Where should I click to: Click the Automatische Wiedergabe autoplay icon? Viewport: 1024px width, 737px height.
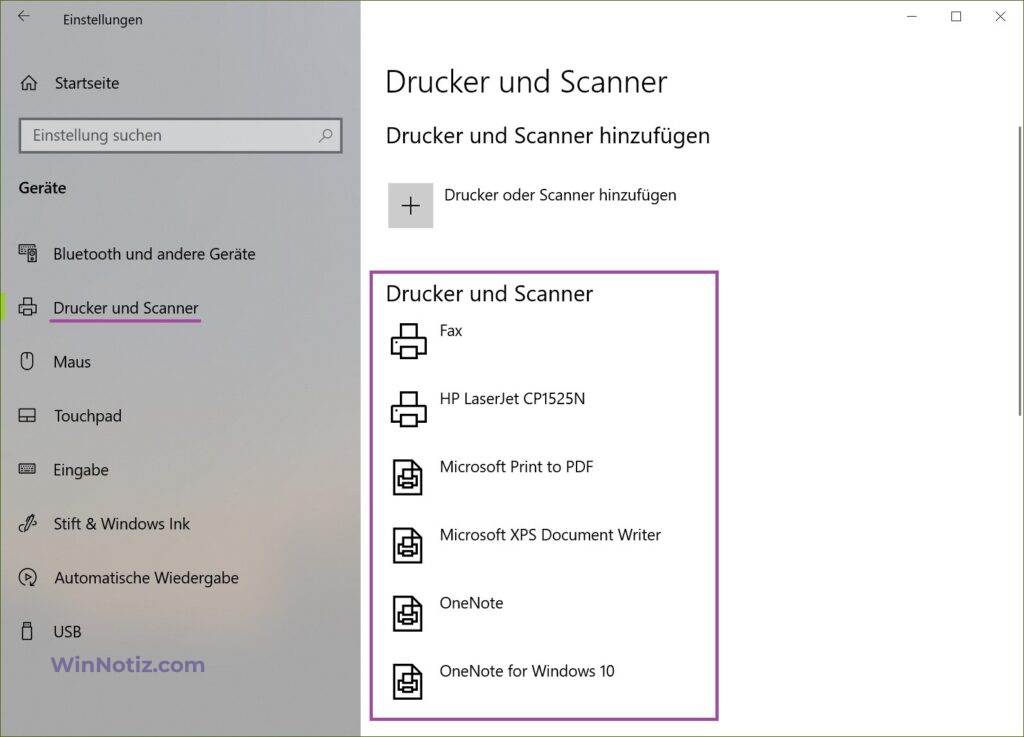pyautogui.click(x=27, y=577)
